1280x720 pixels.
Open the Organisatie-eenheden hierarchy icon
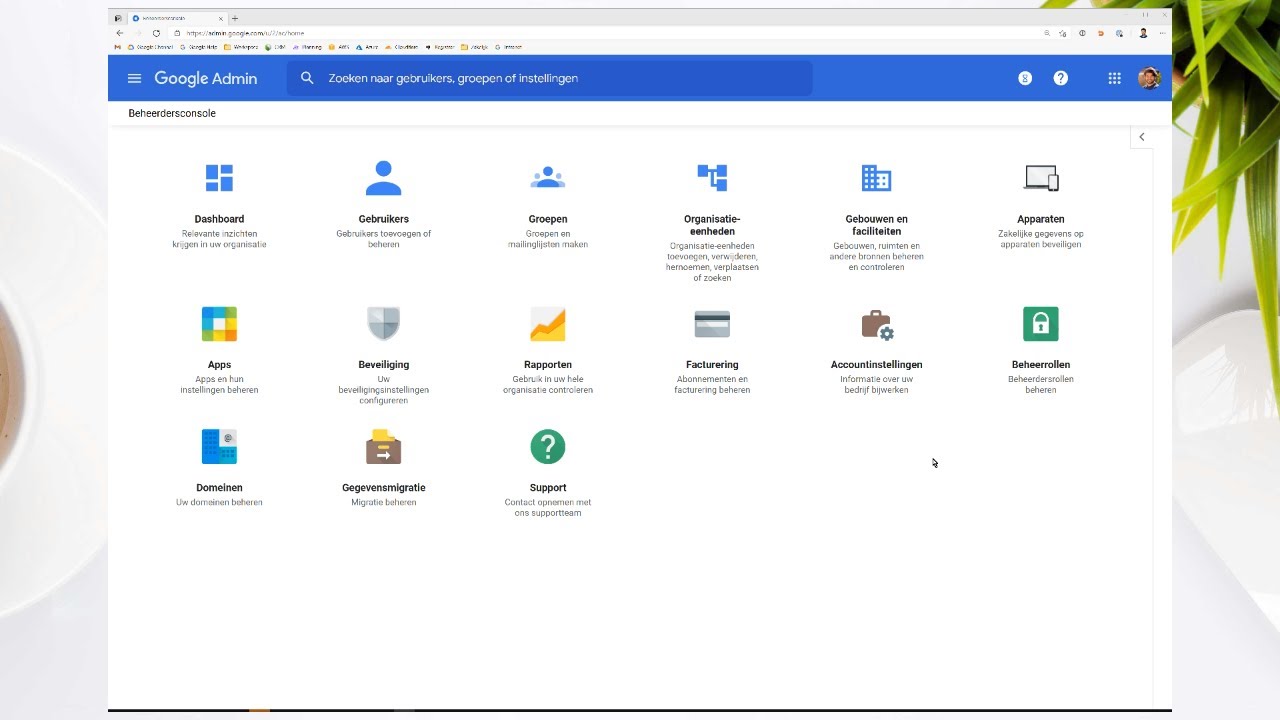point(712,178)
